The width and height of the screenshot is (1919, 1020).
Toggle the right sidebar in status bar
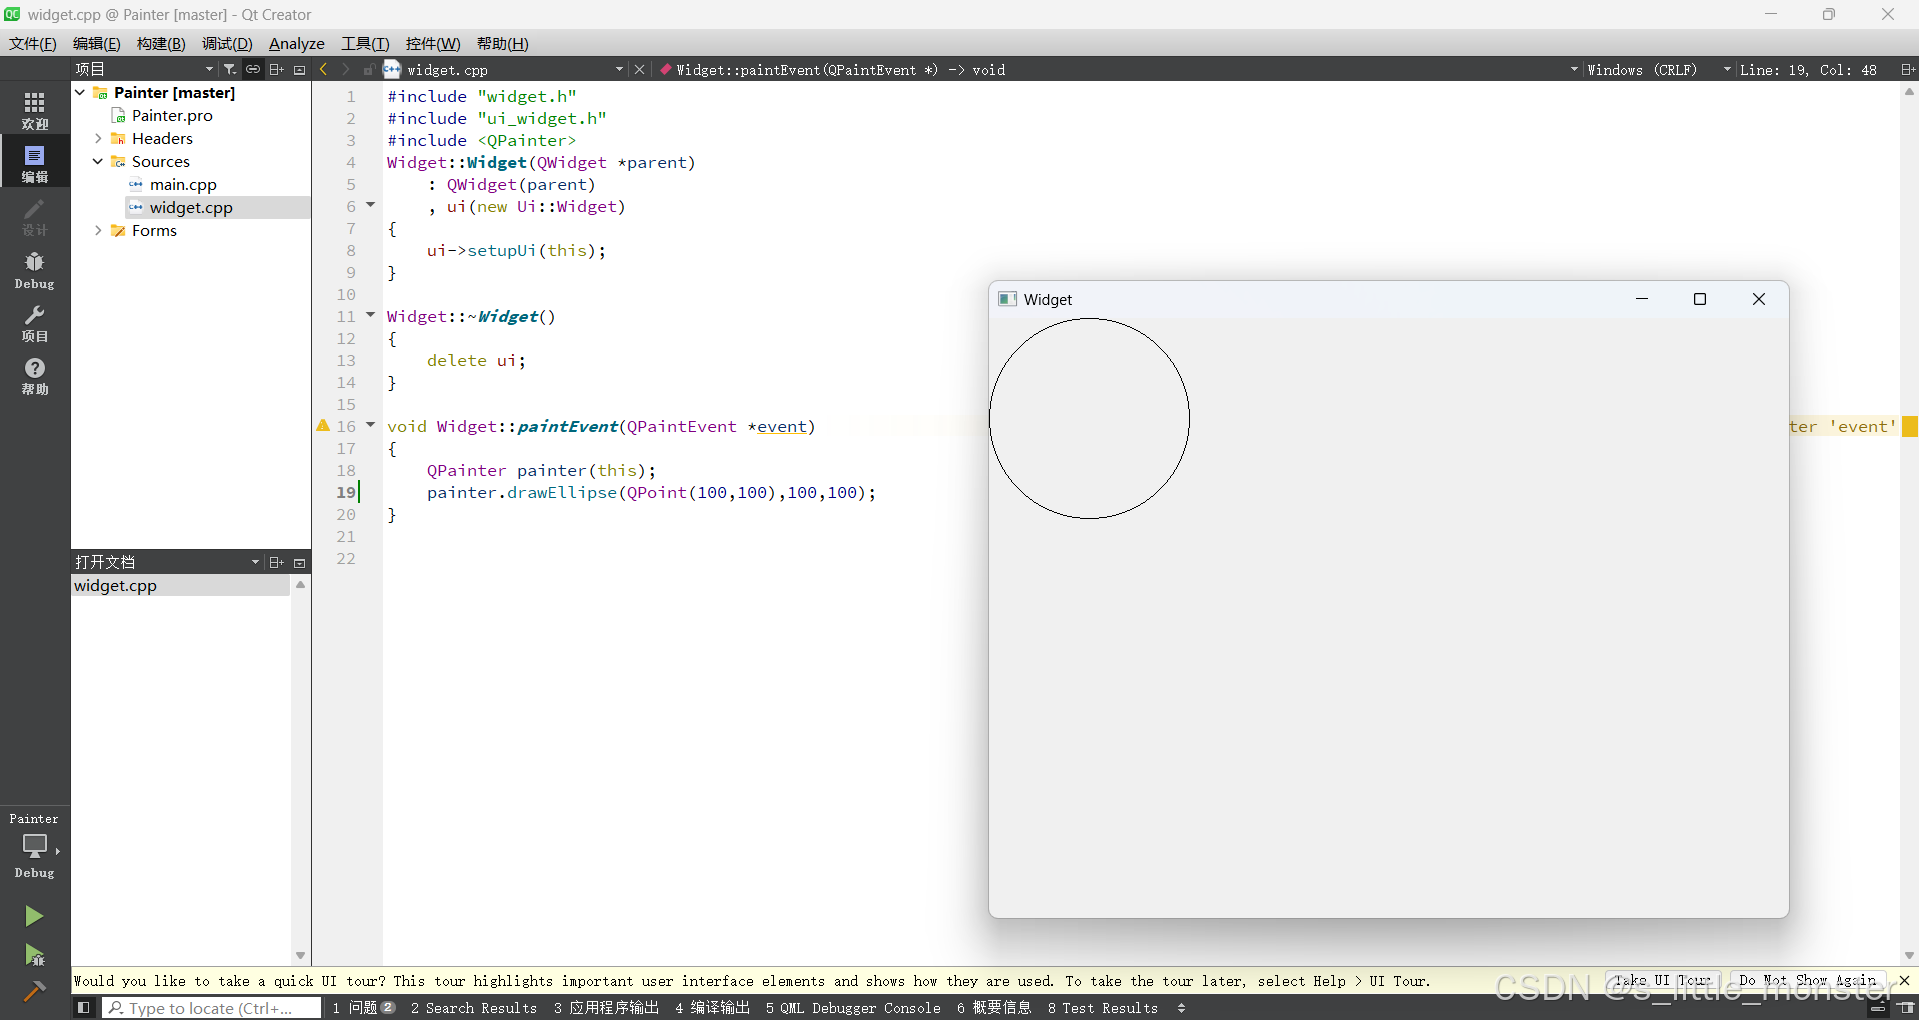pos(1907,1008)
